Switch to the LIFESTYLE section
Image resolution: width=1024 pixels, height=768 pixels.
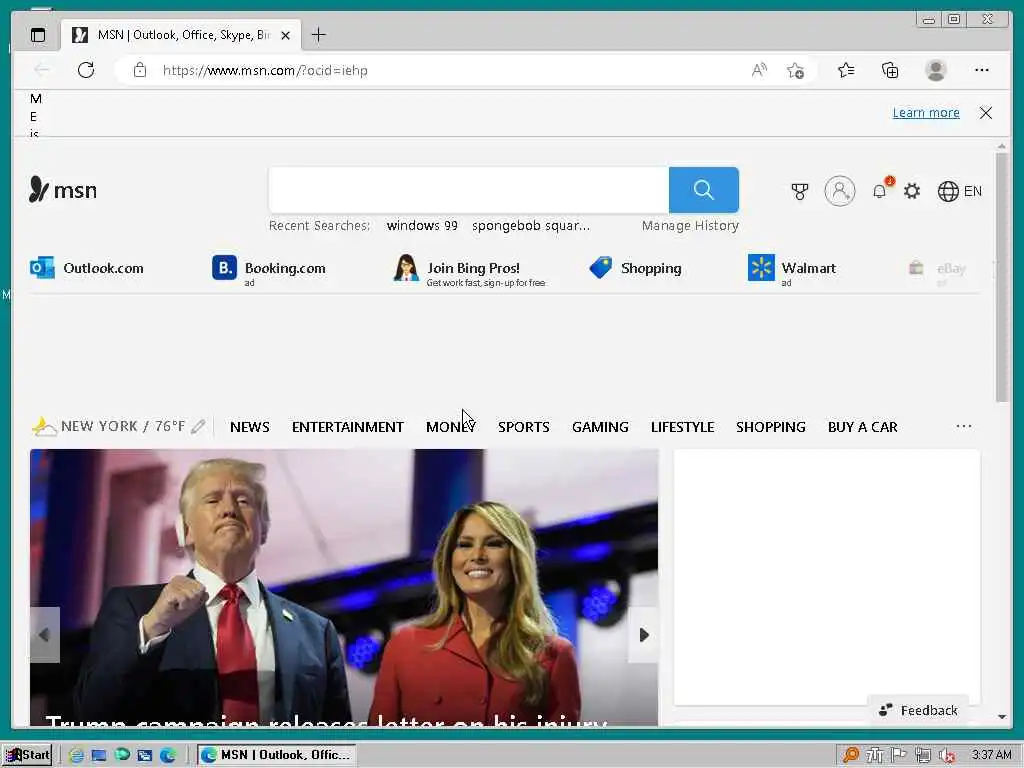[x=682, y=427]
